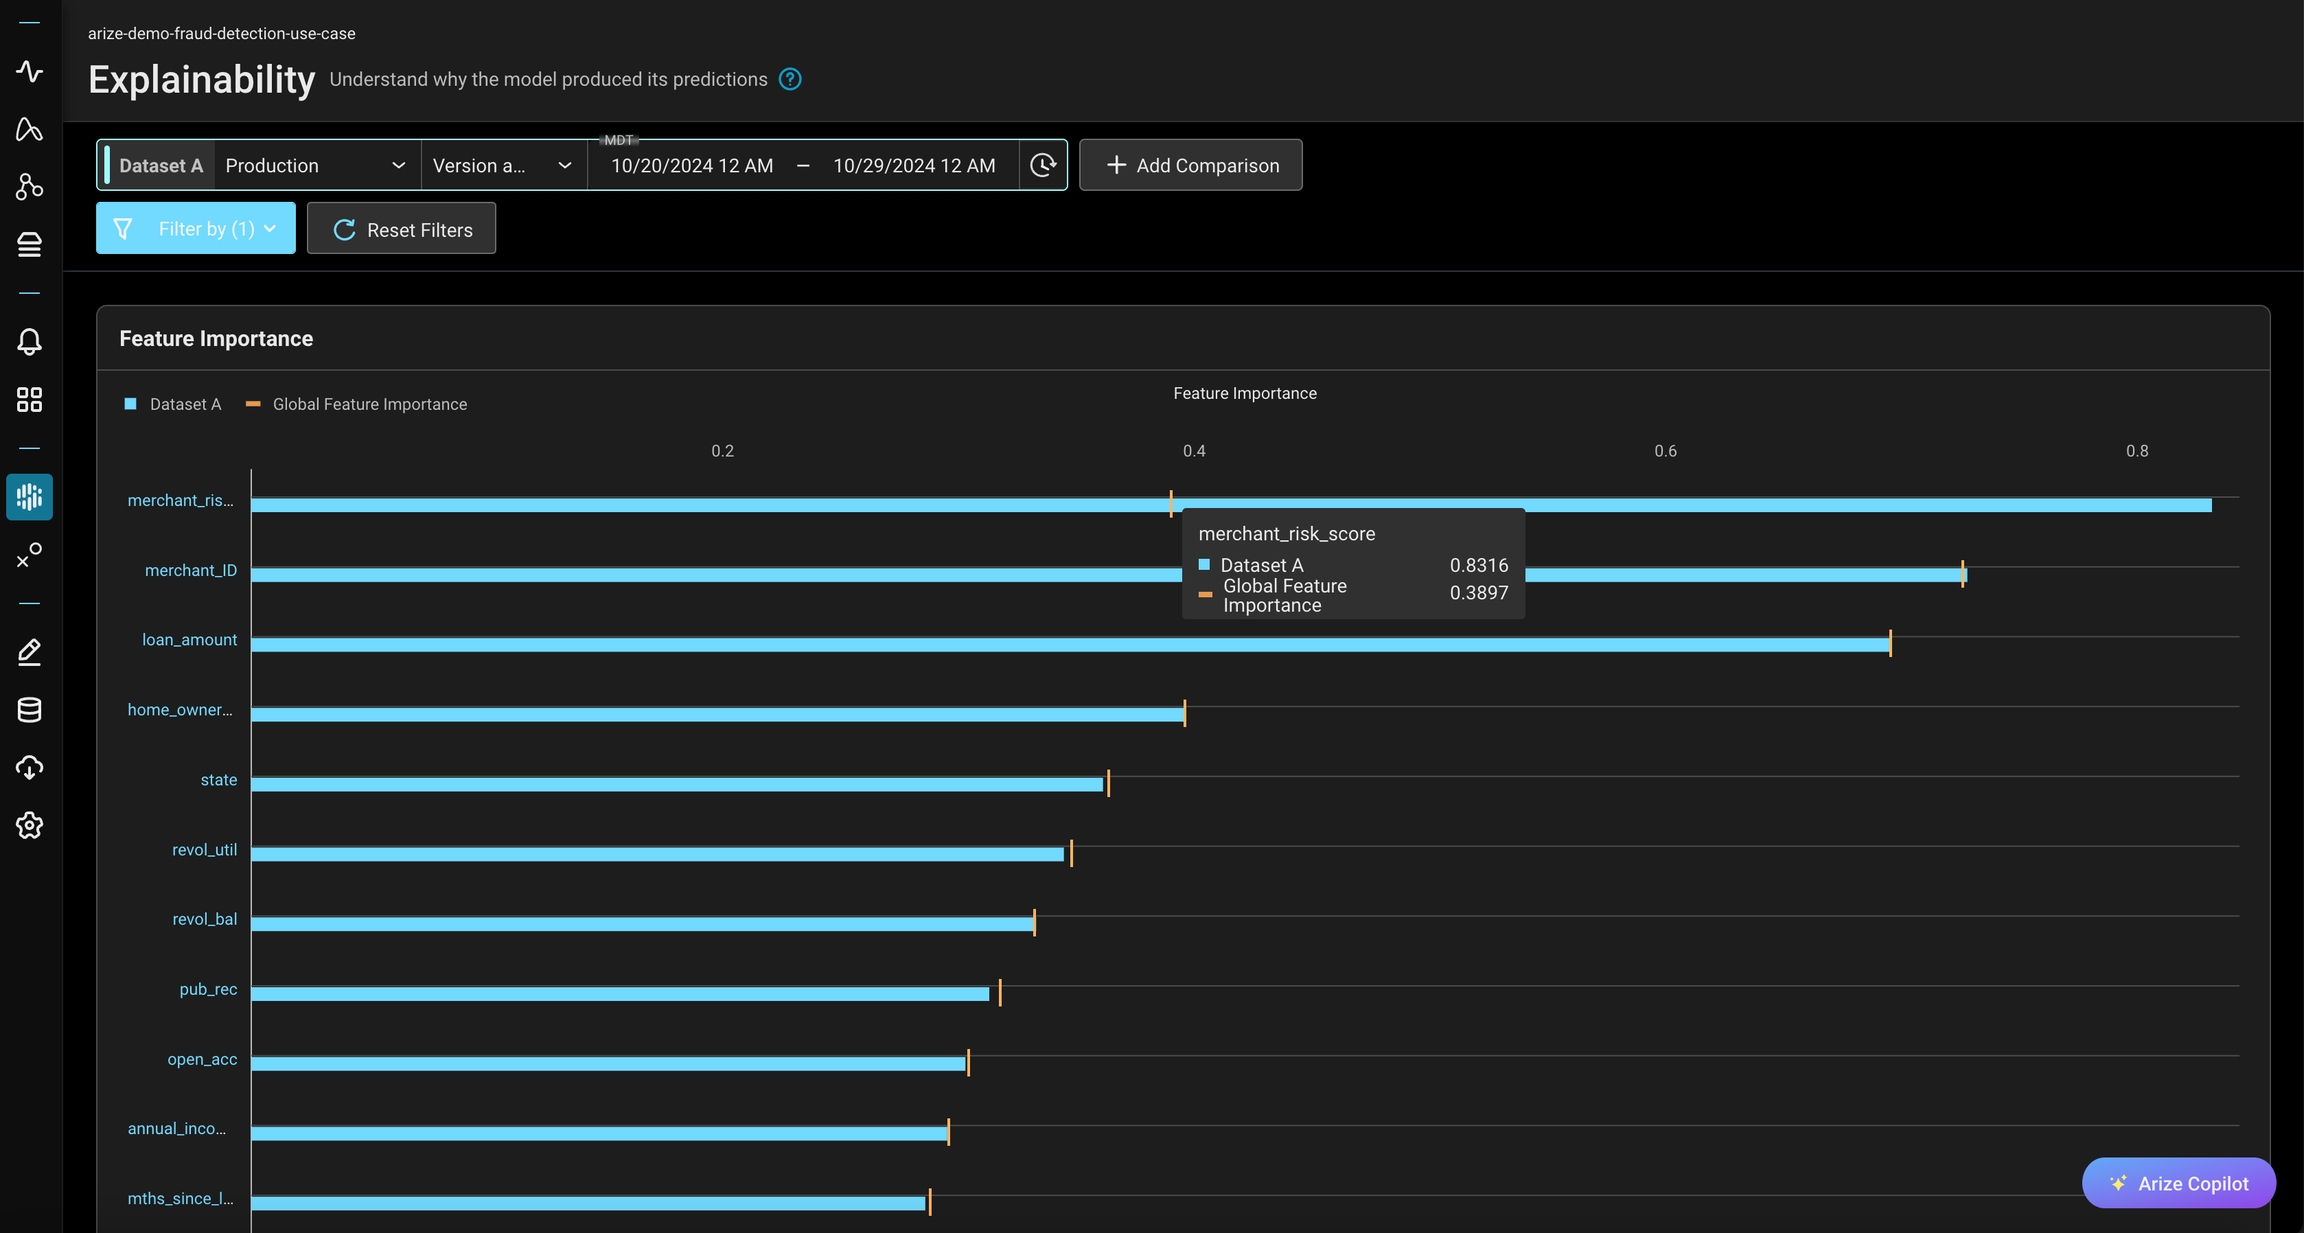This screenshot has width=2304, height=1233.
Task: Open the Filter by (1) dropdown
Action: pyautogui.click(x=196, y=229)
